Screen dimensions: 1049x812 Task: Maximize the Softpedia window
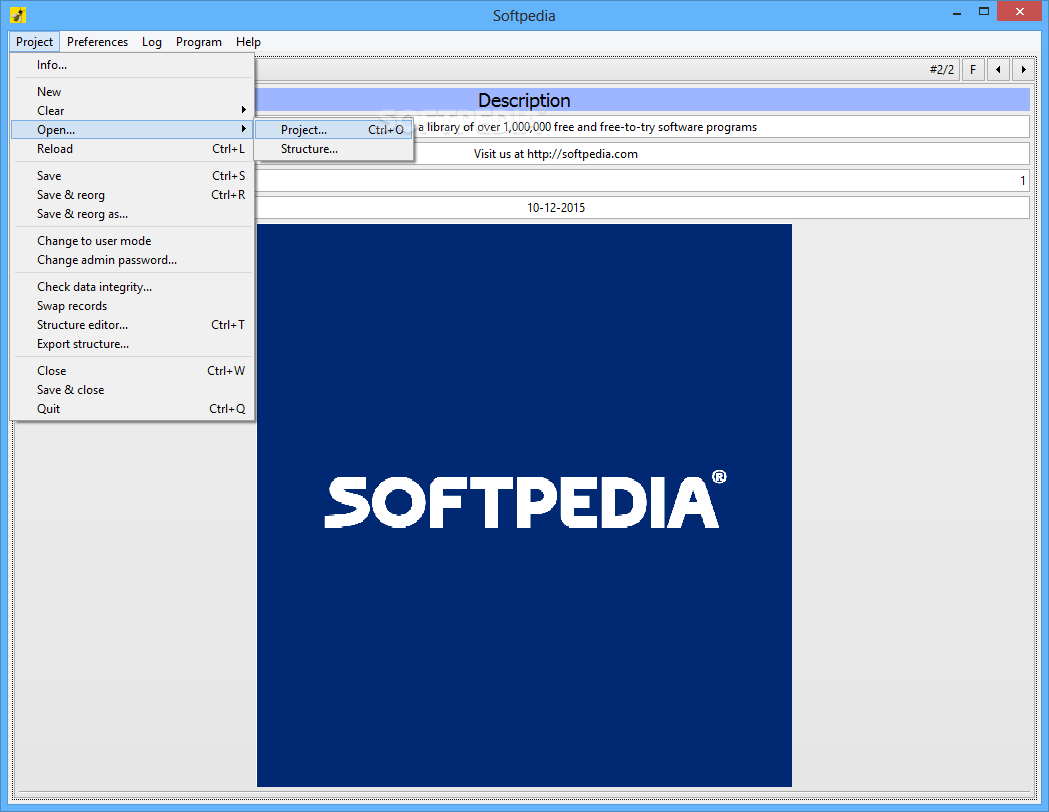pyautogui.click(x=983, y=12)
